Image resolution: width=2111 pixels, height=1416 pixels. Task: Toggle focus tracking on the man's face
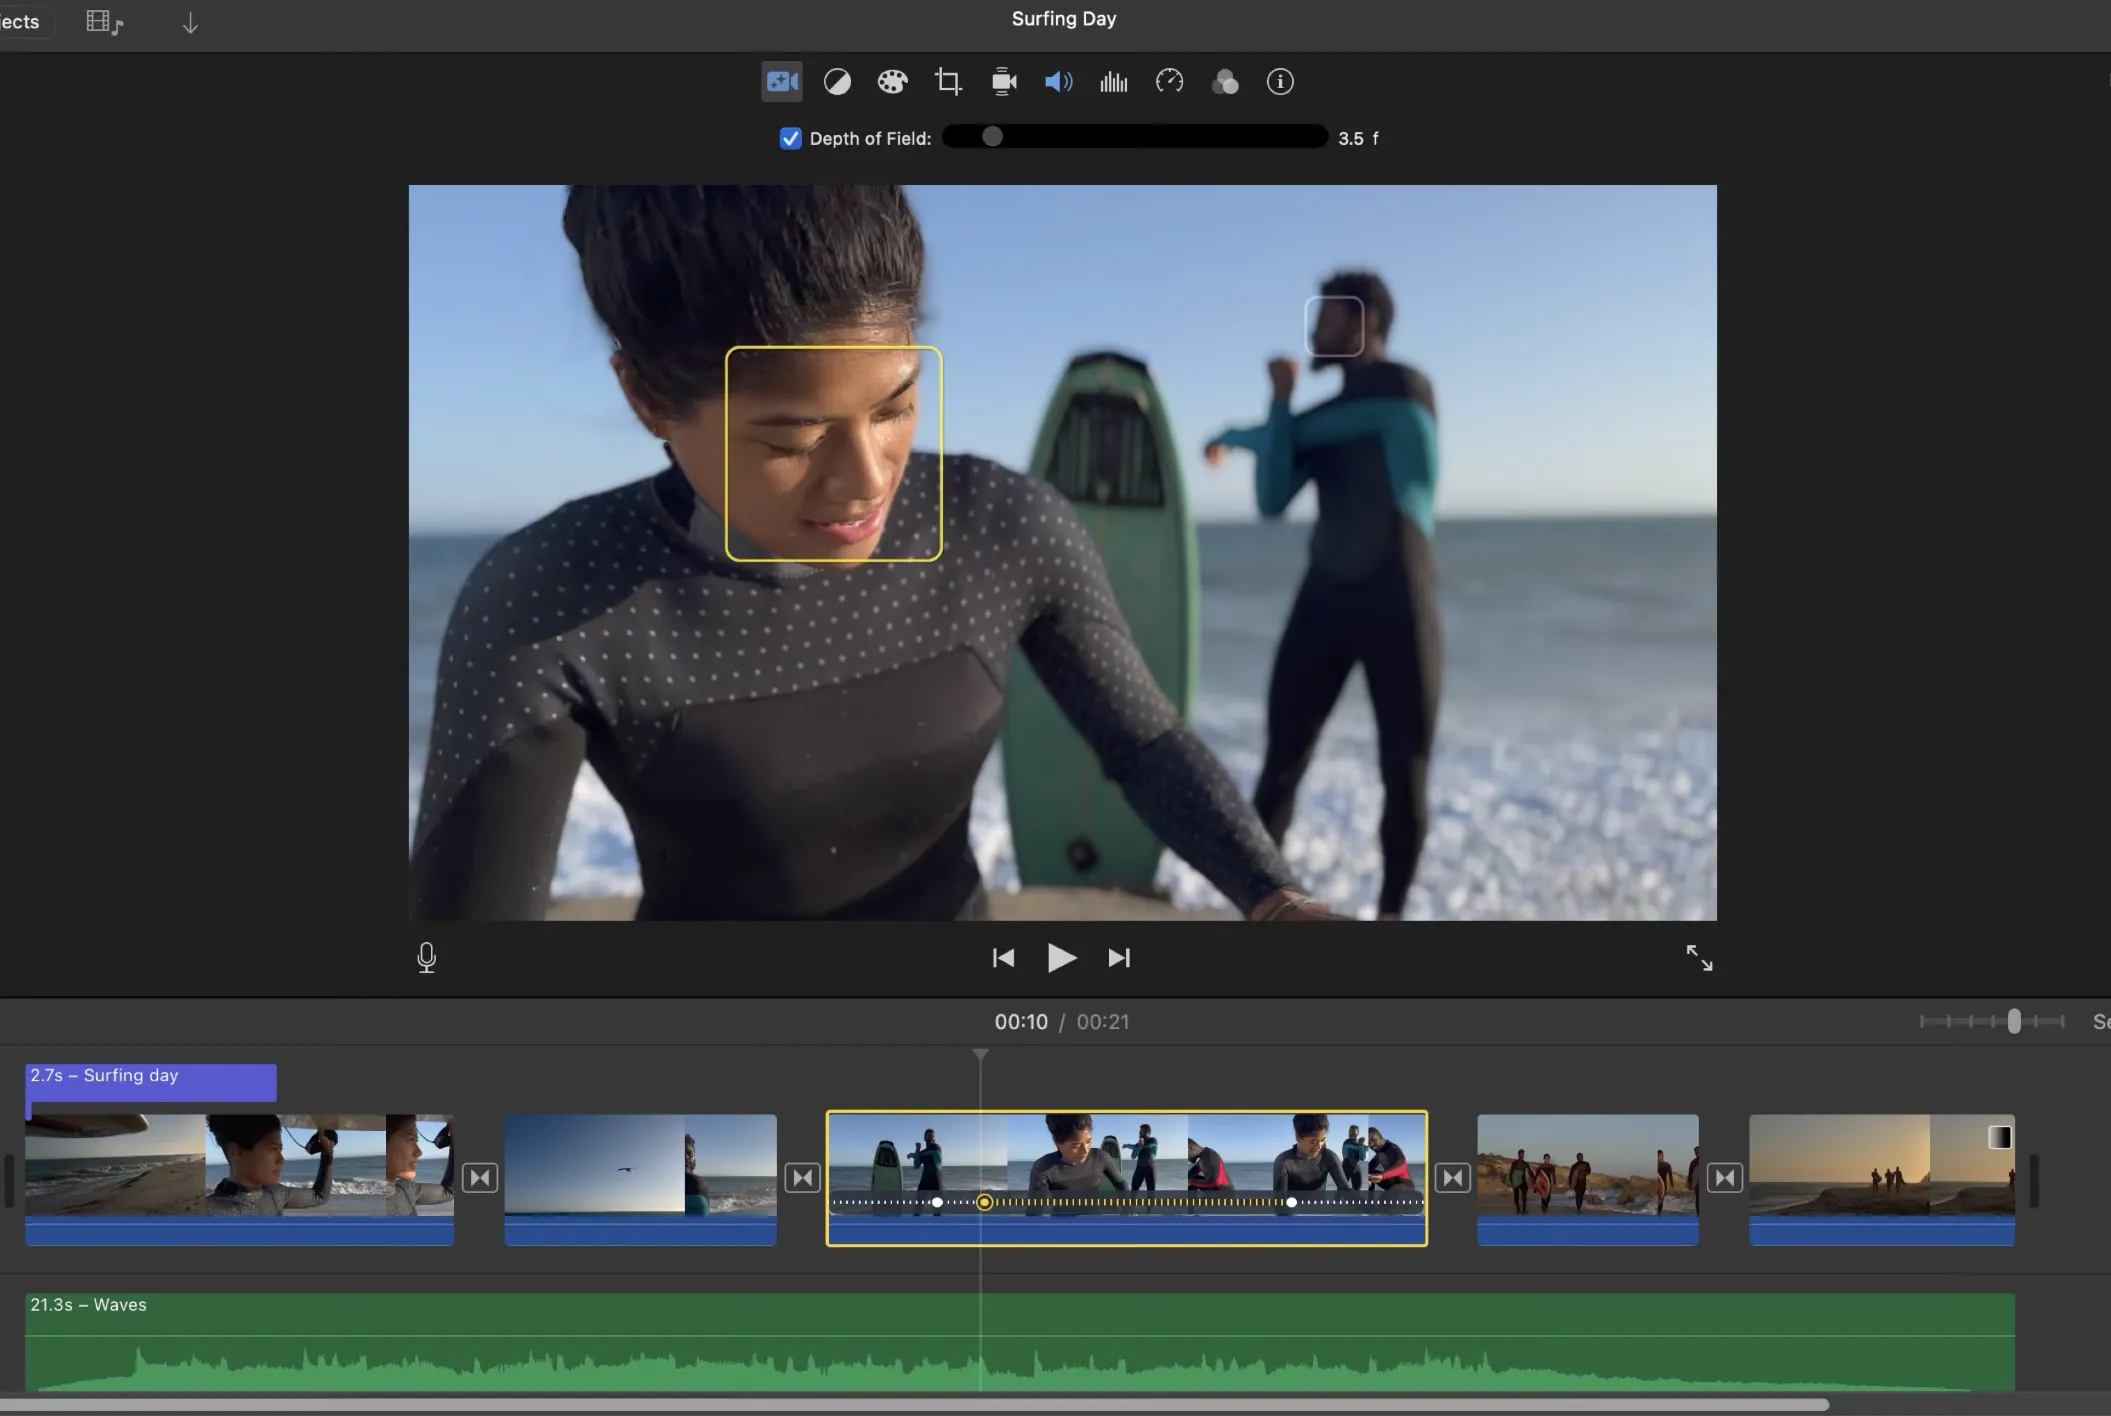pyautogui.click(x=1333, y=326)
